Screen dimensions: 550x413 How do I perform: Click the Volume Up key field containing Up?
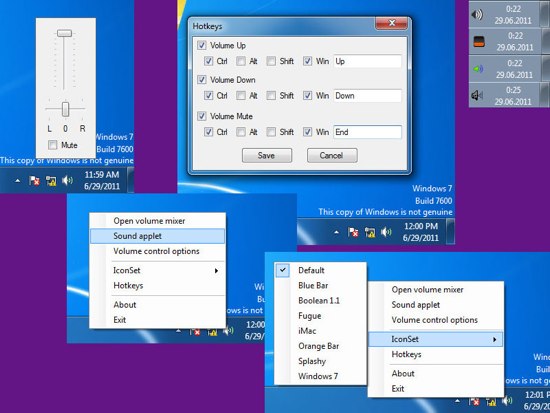pyautogui.click(x=367, y=61)
